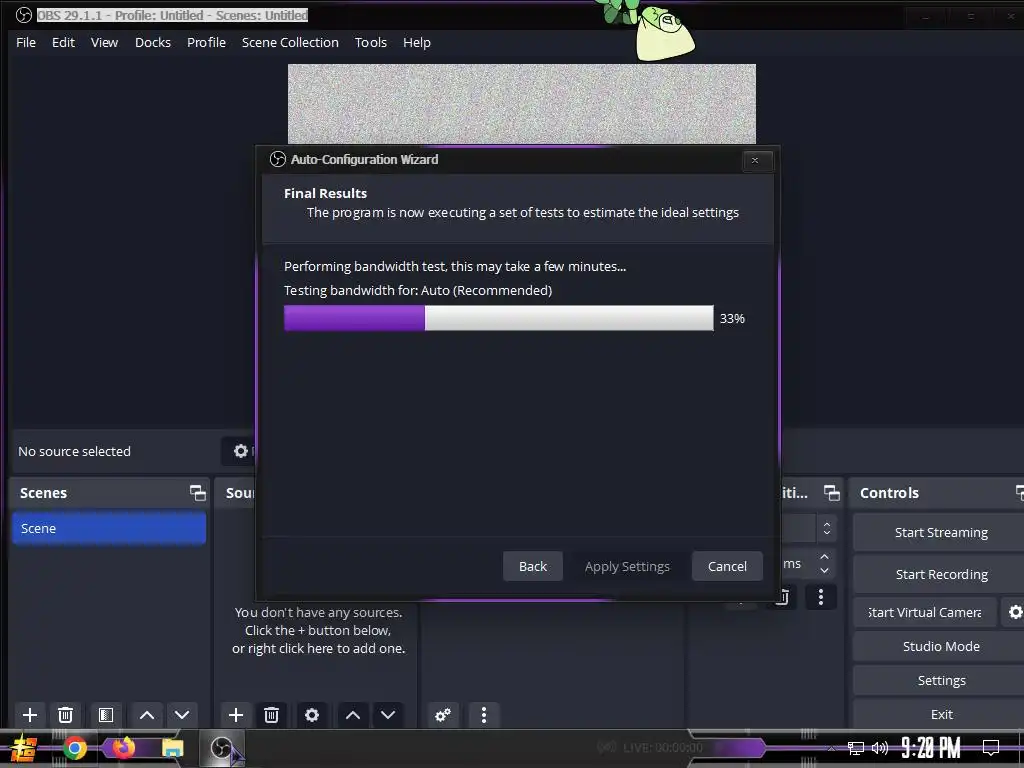The width and height of the screenshot is (1024, 768).
Task: Click the OBS Studio taskbar icon
Action: tap(221, 748)
